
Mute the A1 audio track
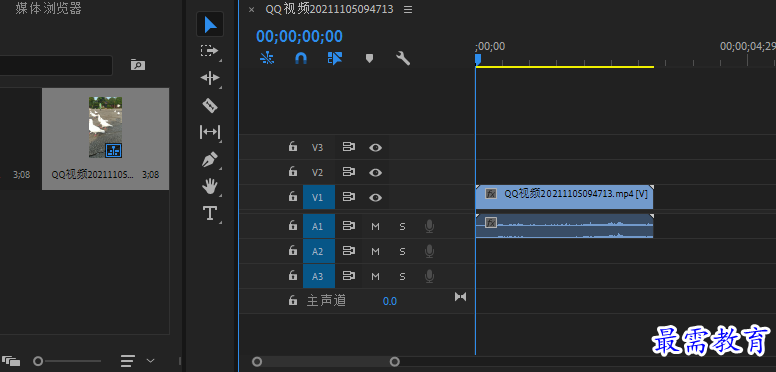pyautogui.click(x=376, y=227)
